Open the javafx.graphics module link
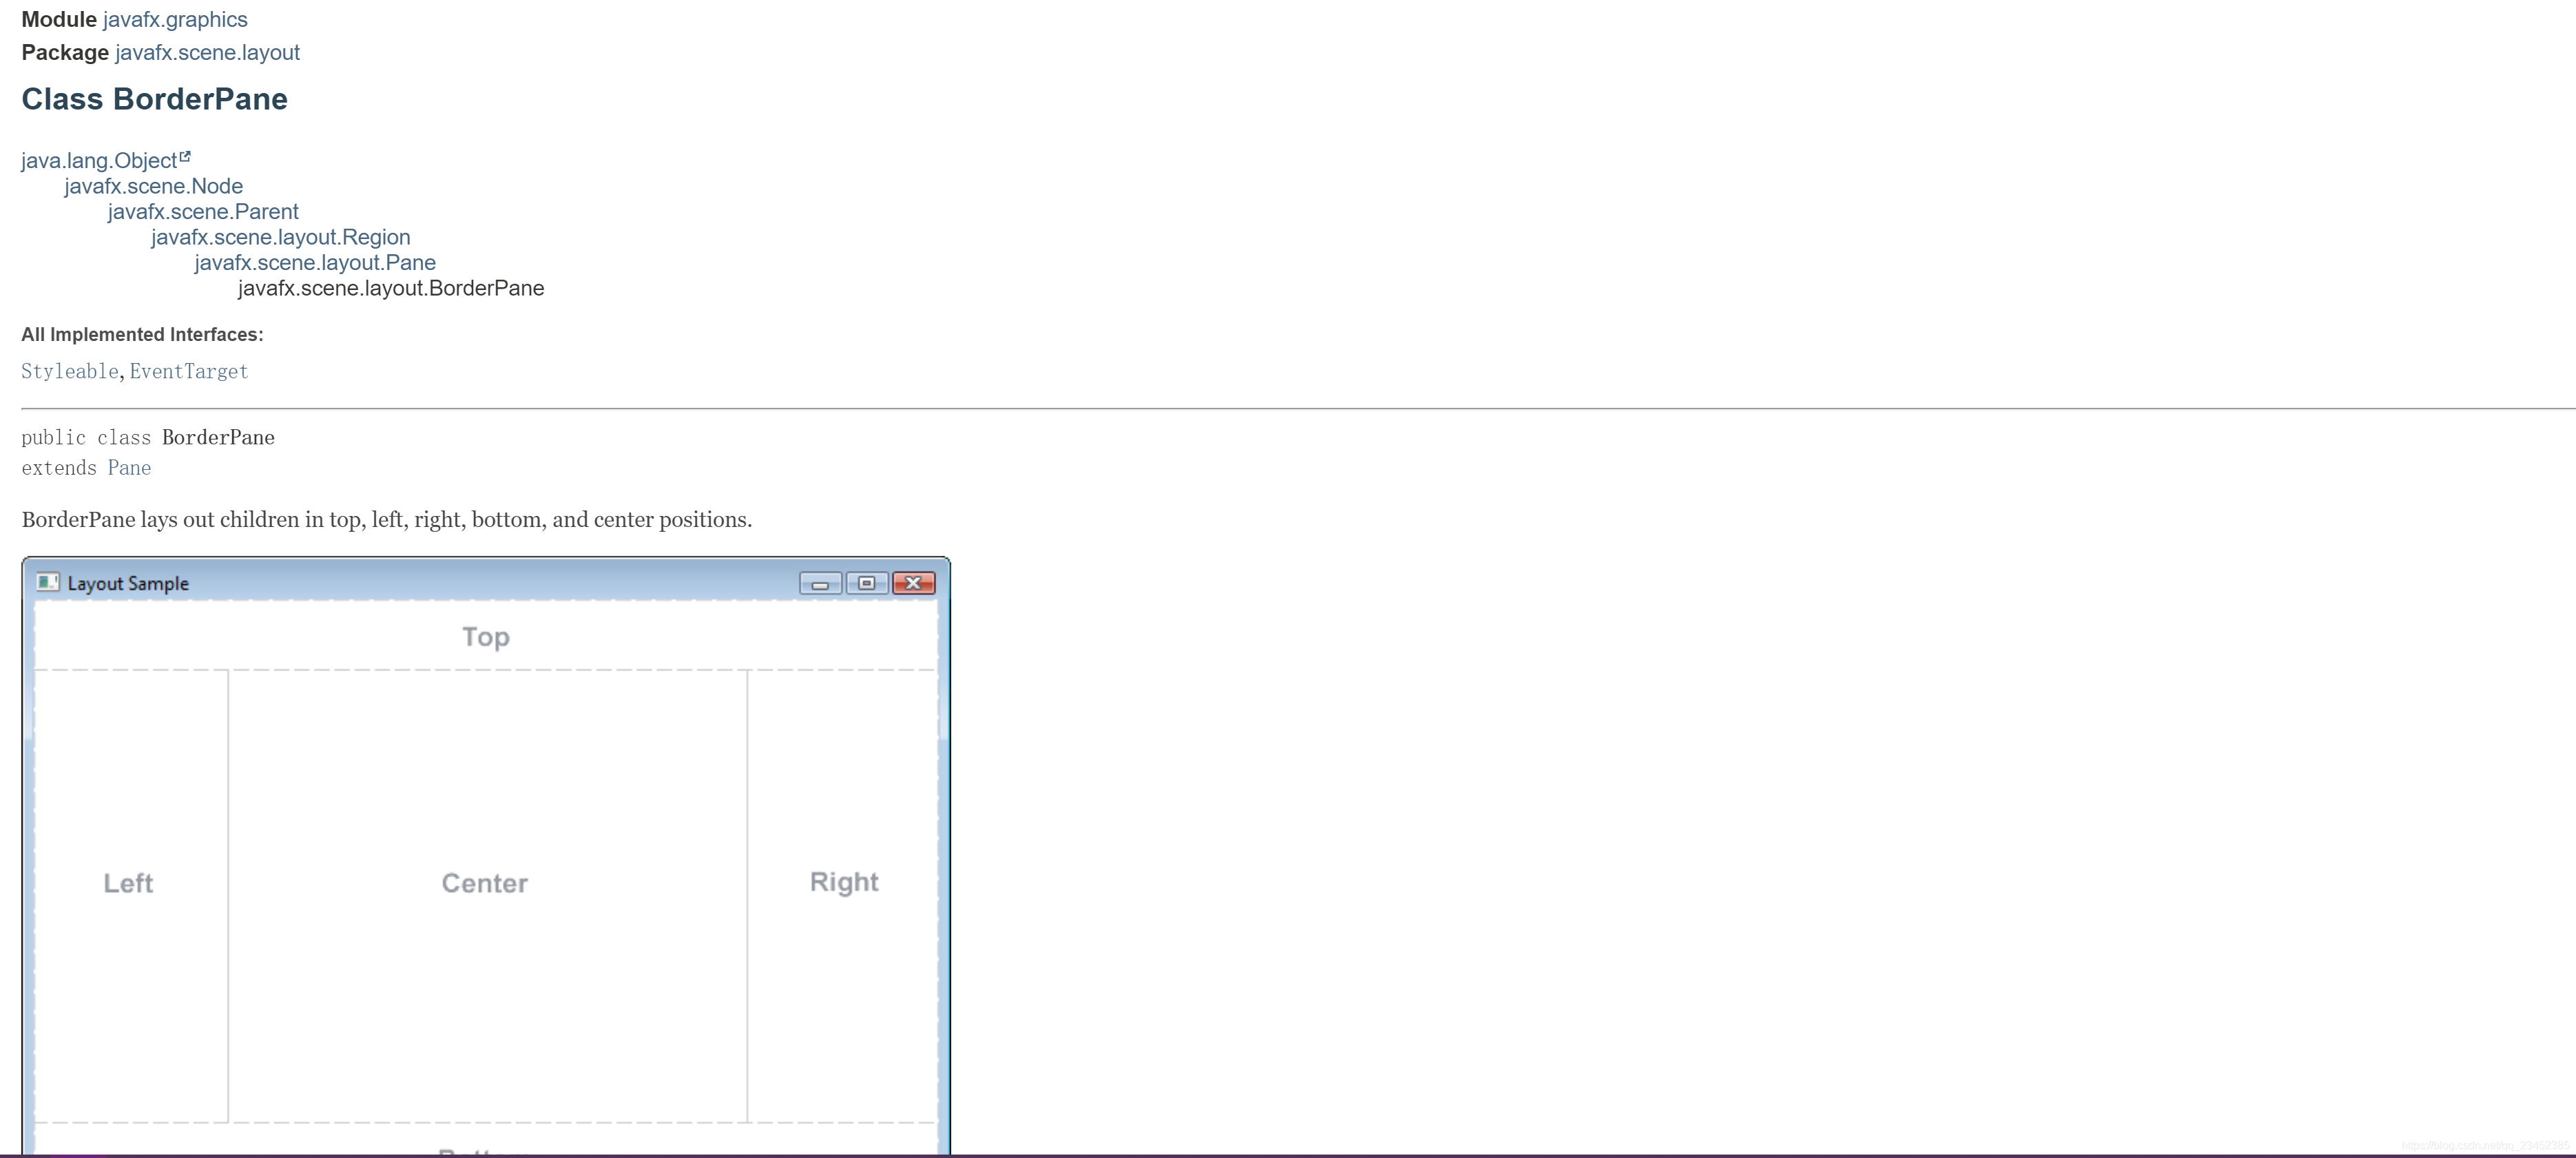 coord(175,20)
